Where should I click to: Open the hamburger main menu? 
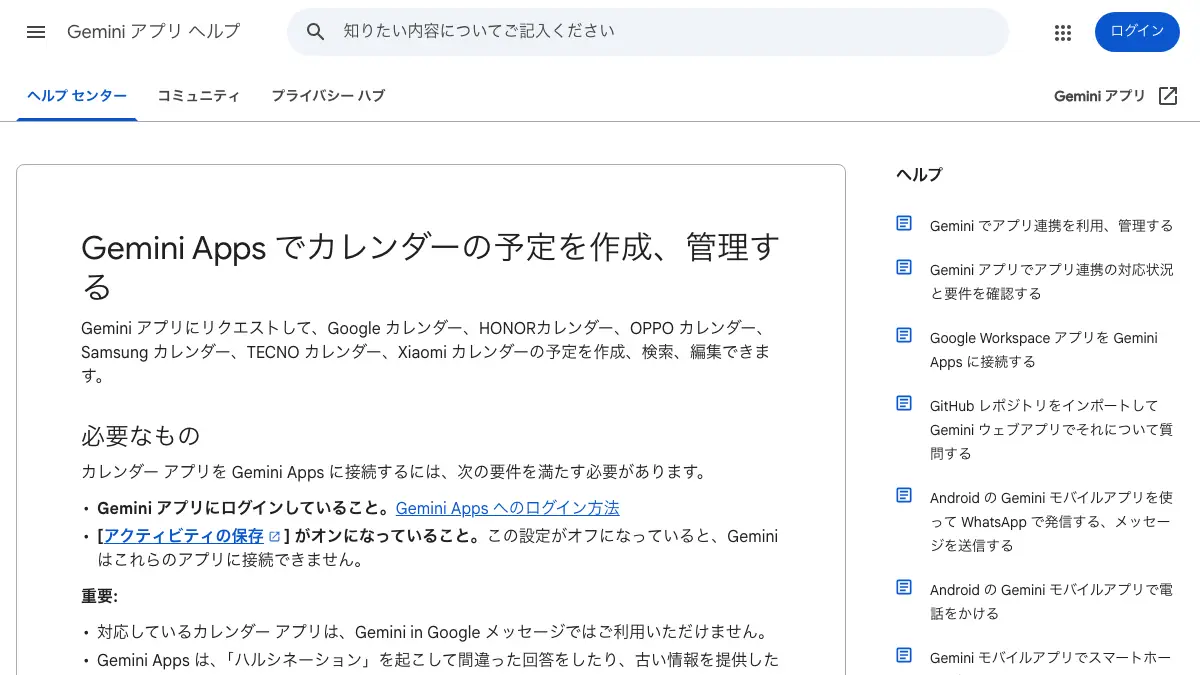36,32
